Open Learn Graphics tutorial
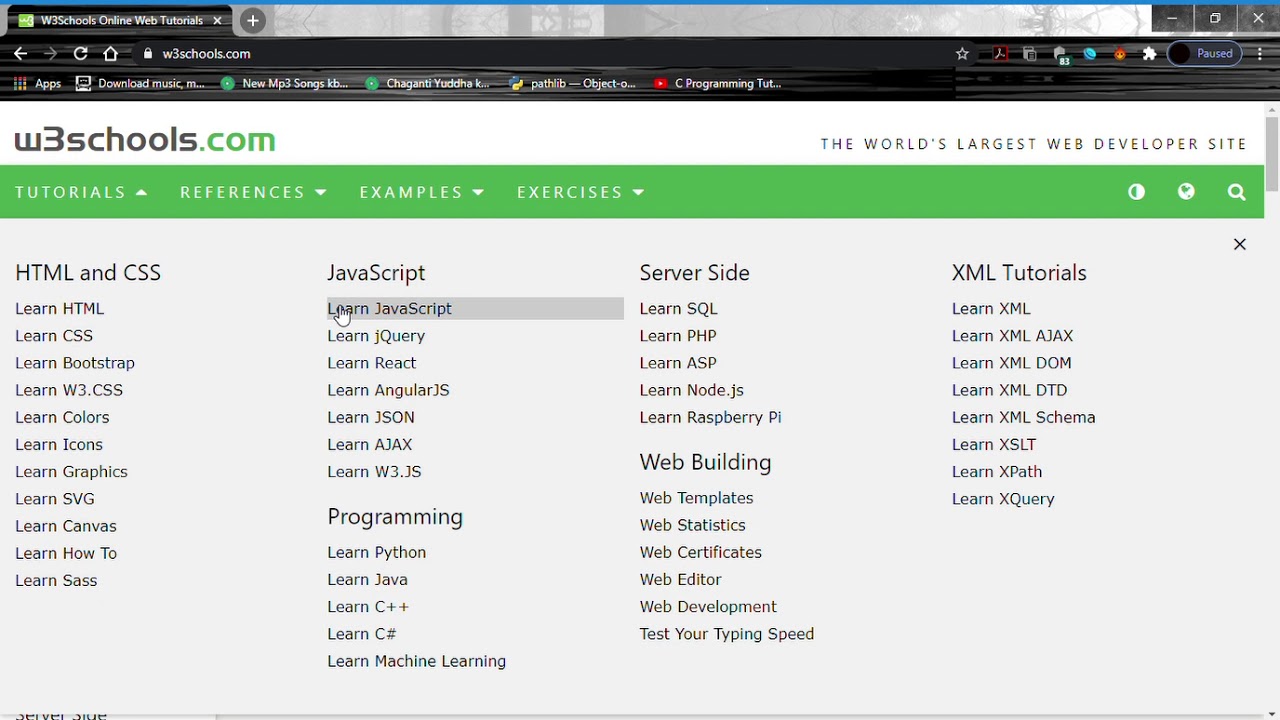This screenshot has height=720, width=1280. click(71, 472)
